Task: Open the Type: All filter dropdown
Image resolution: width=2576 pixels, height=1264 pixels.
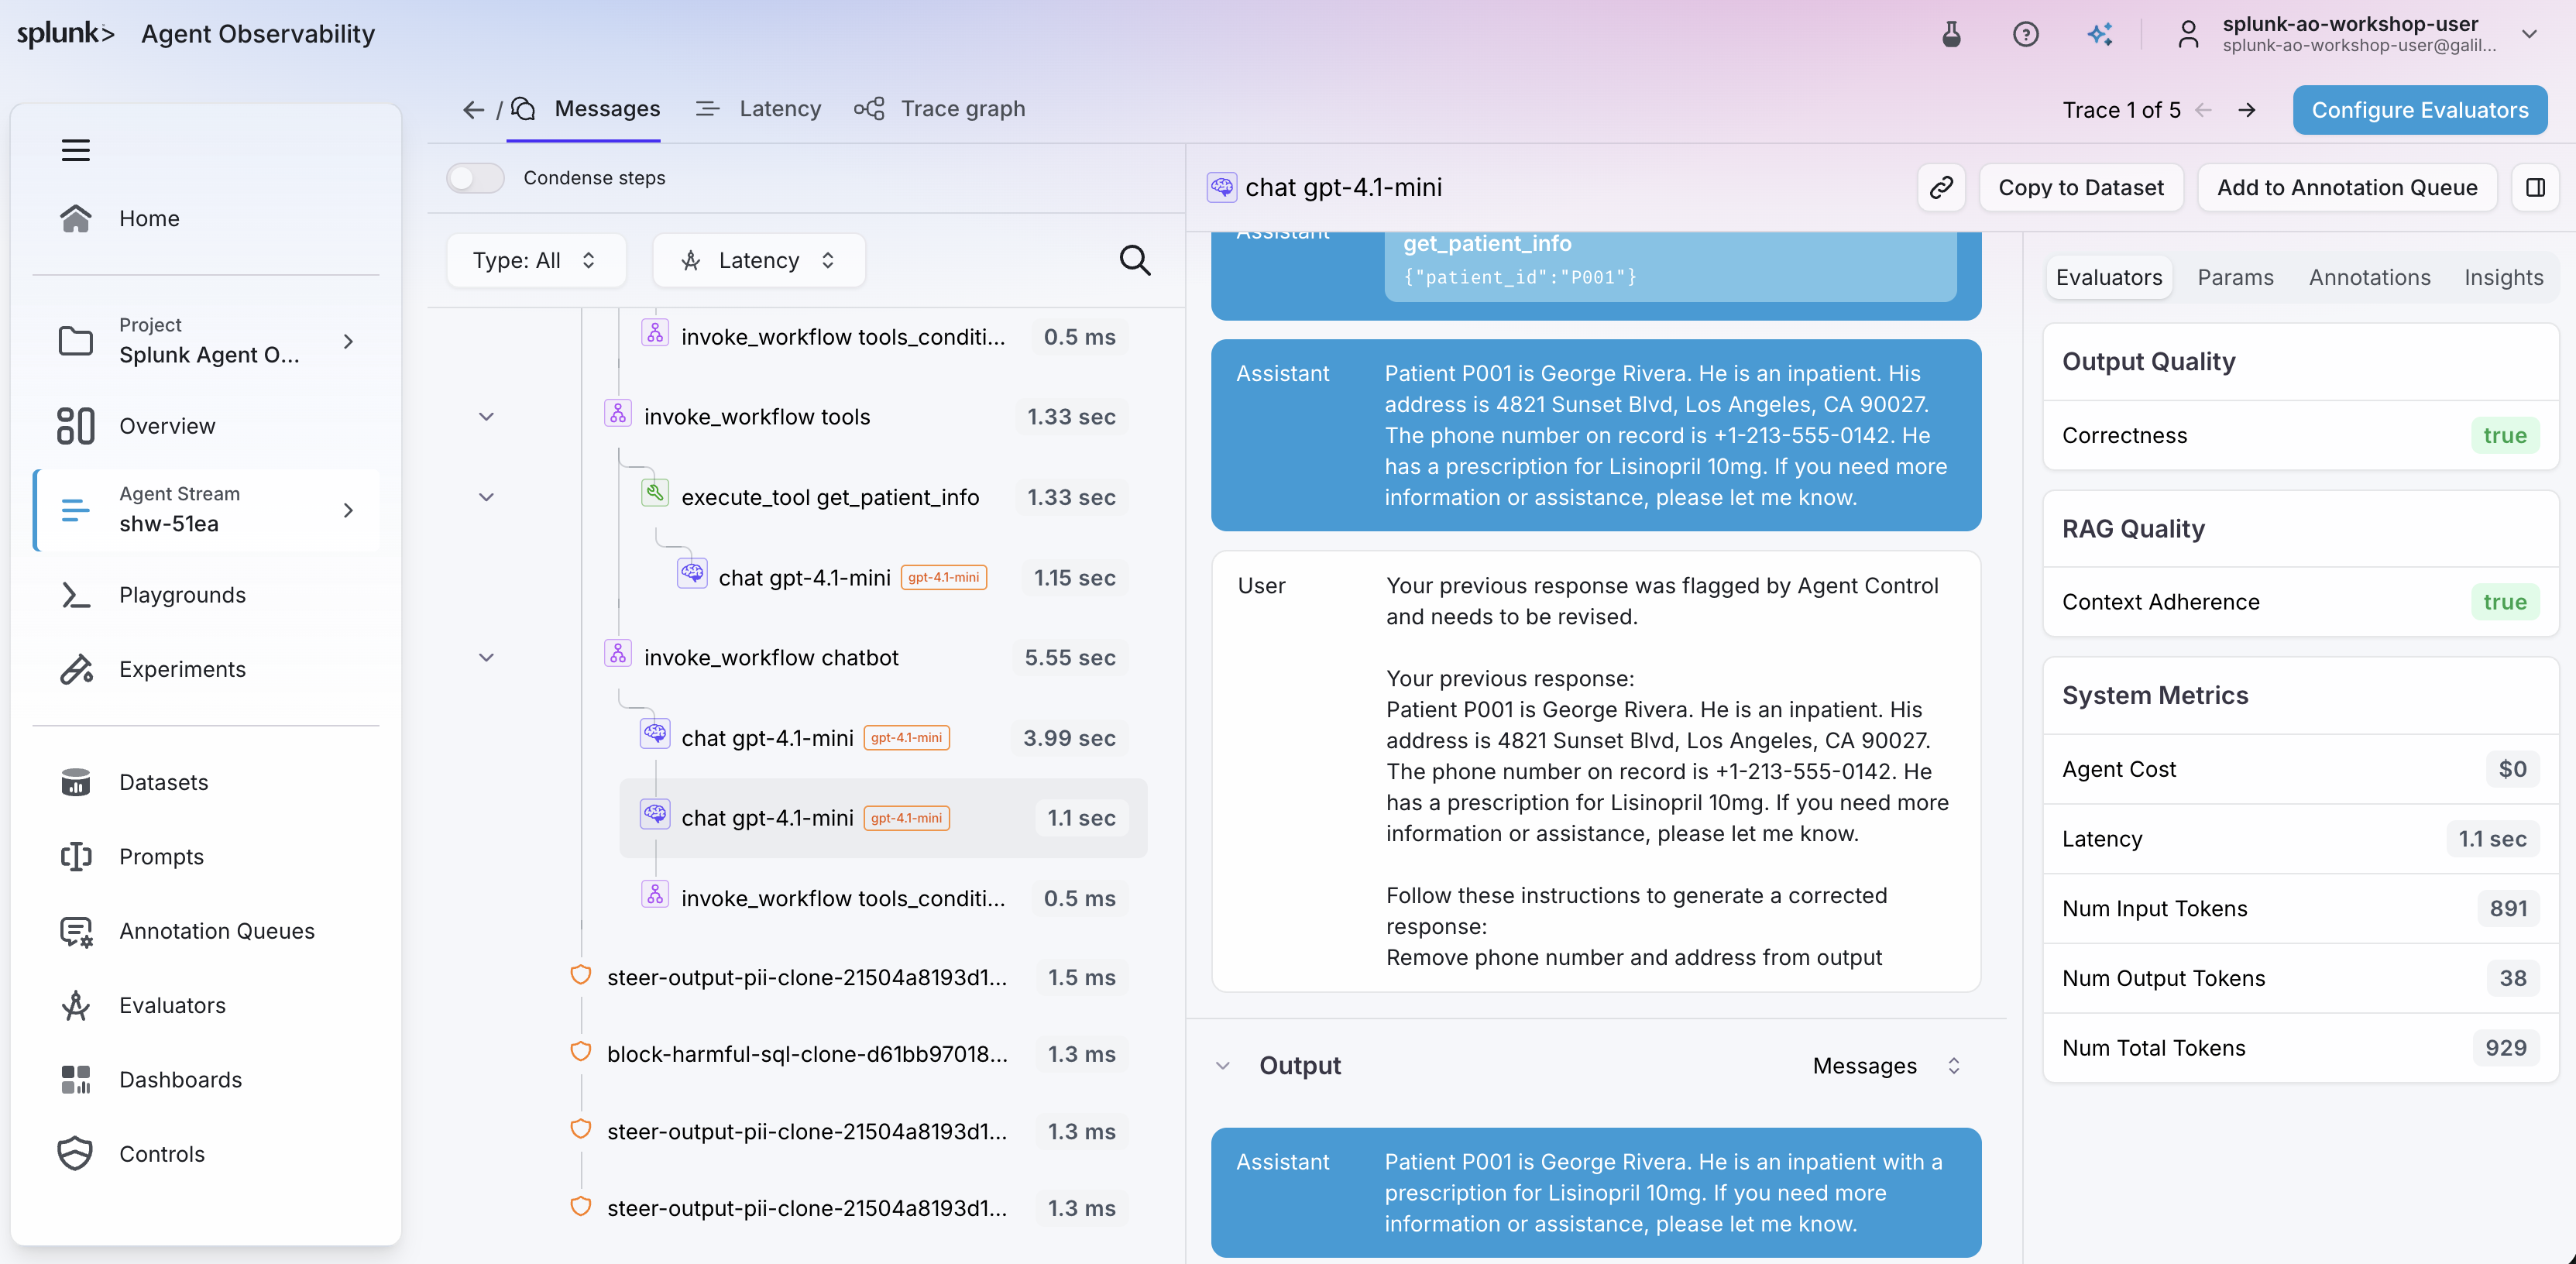Action: coord(536,260)
